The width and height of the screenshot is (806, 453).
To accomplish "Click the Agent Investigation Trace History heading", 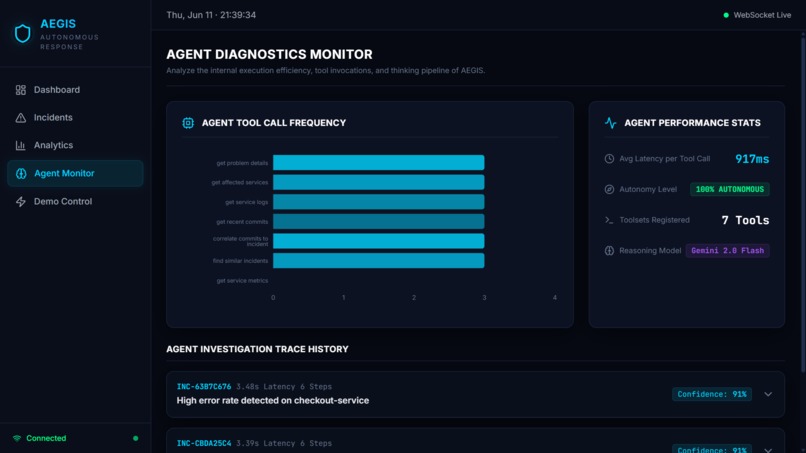I will tap(257, 349).
